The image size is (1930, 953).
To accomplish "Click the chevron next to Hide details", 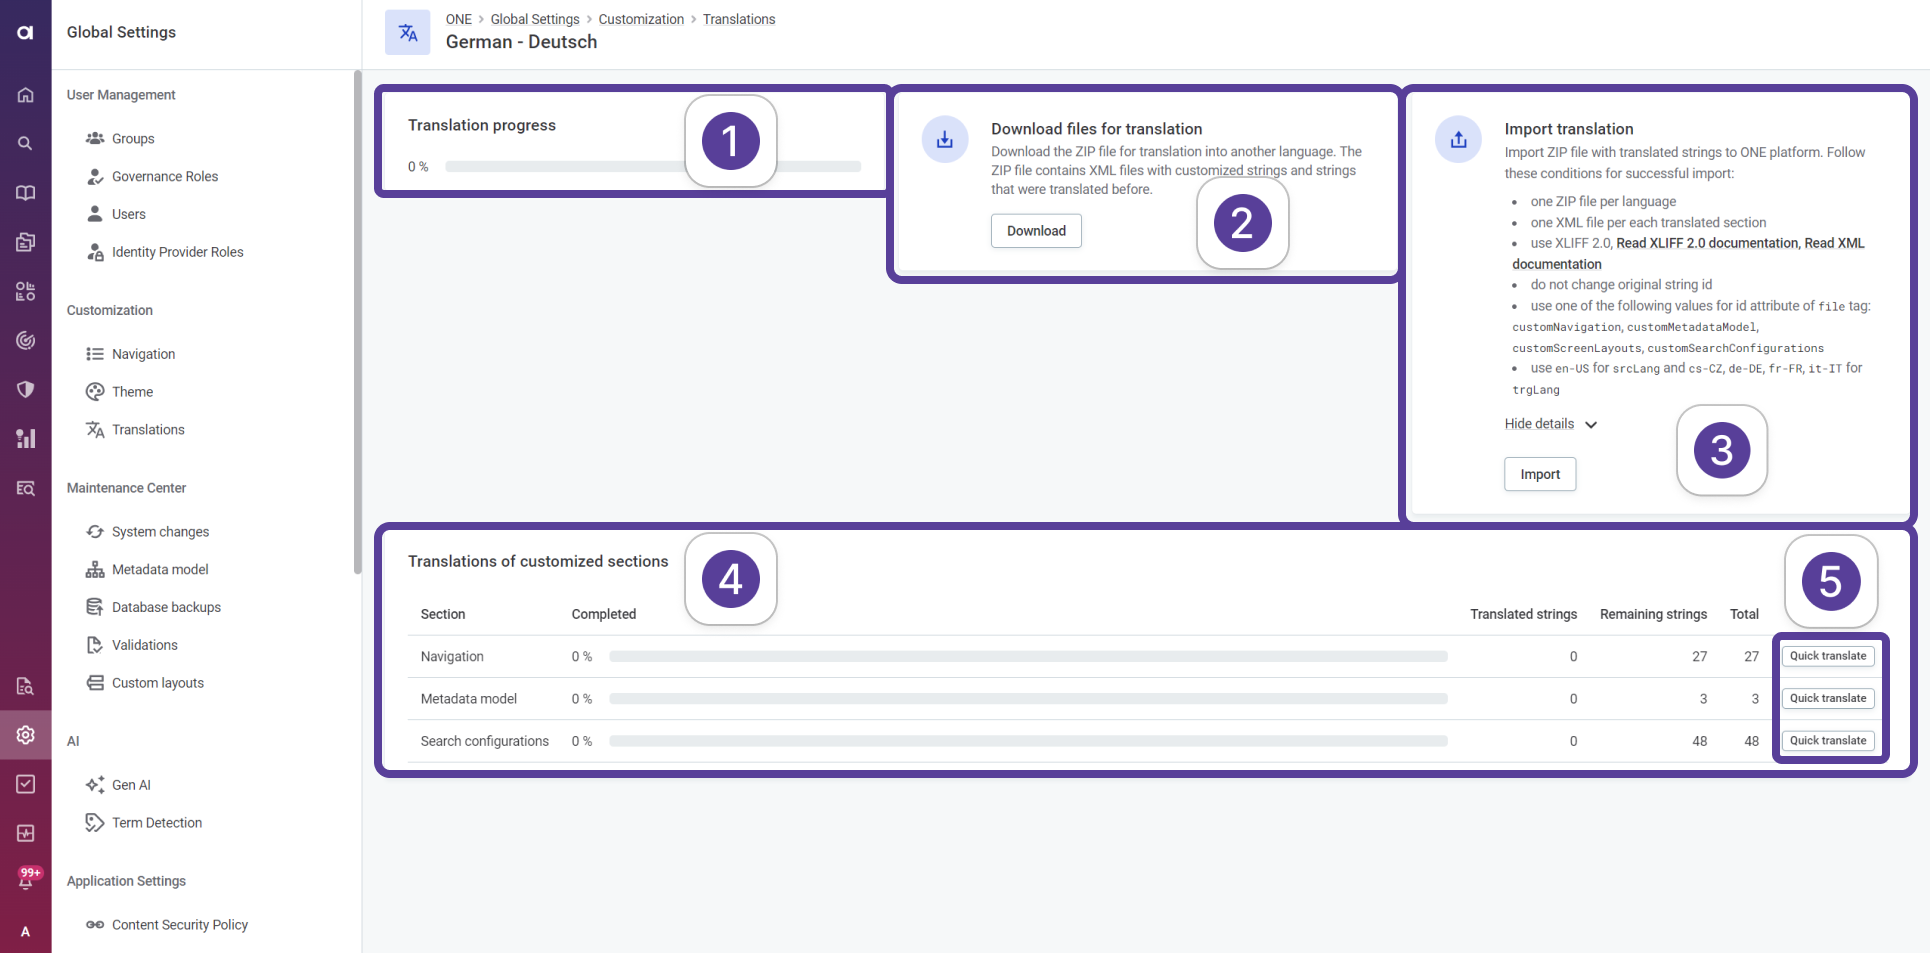I will coord(1591,425).
